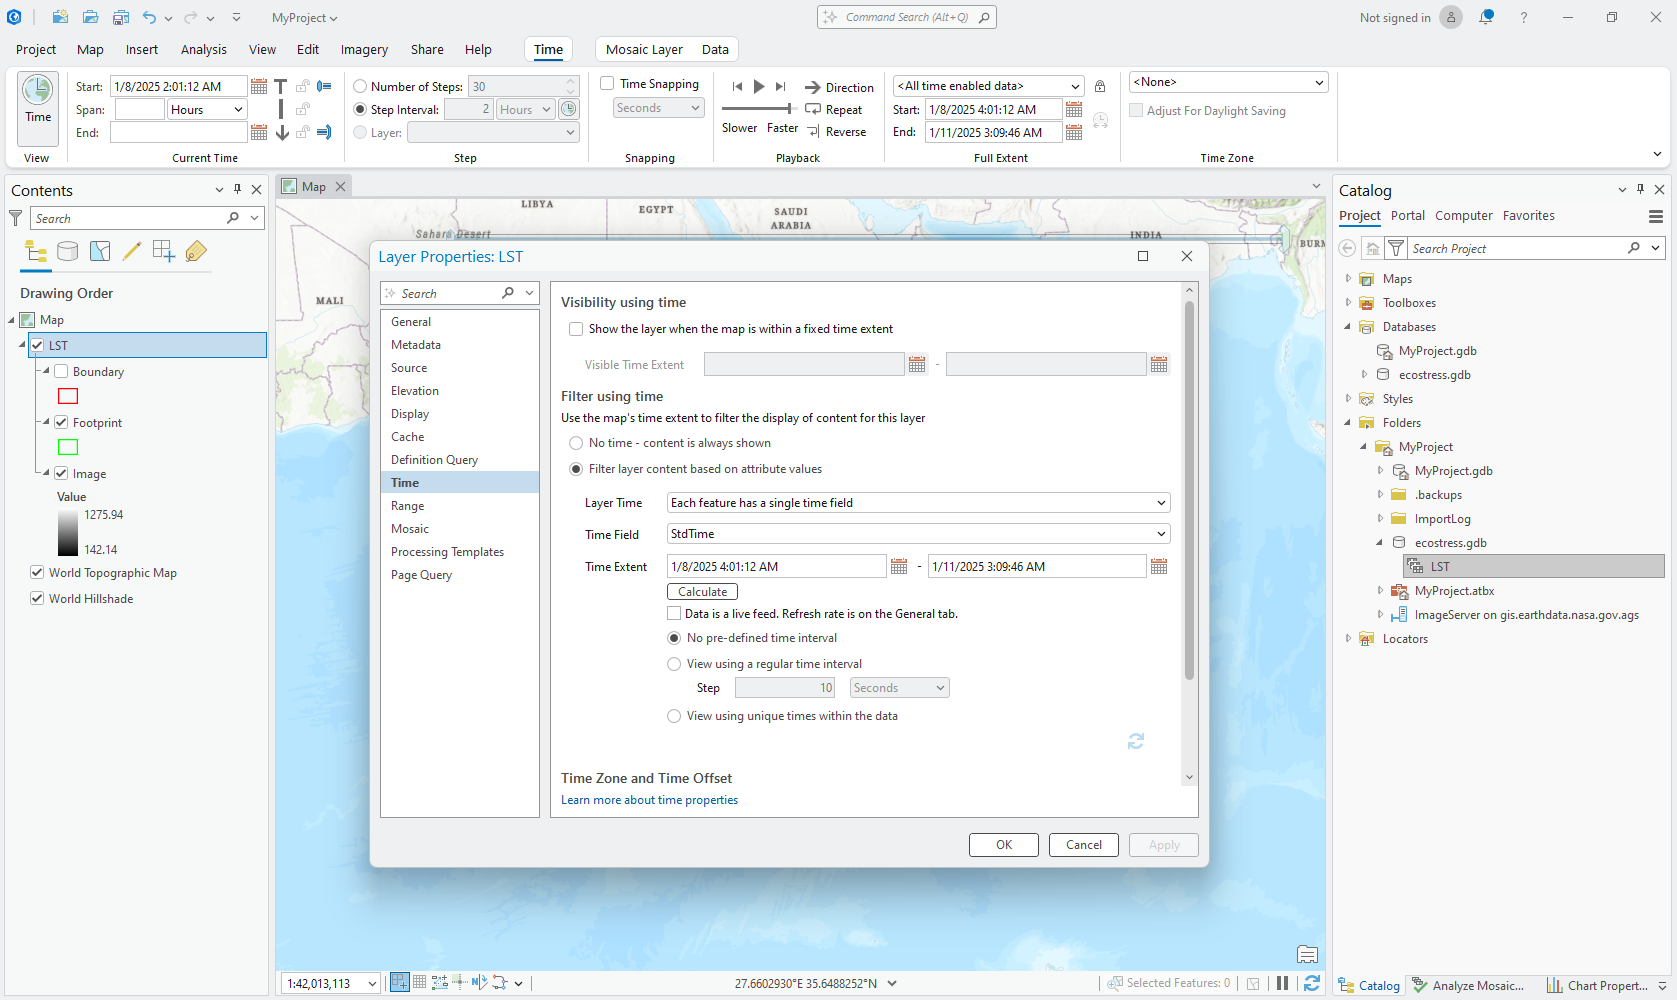Viewport: 1677px width, 1000px height.
Task: Click the Calculate button
Action: pos(702,592)
